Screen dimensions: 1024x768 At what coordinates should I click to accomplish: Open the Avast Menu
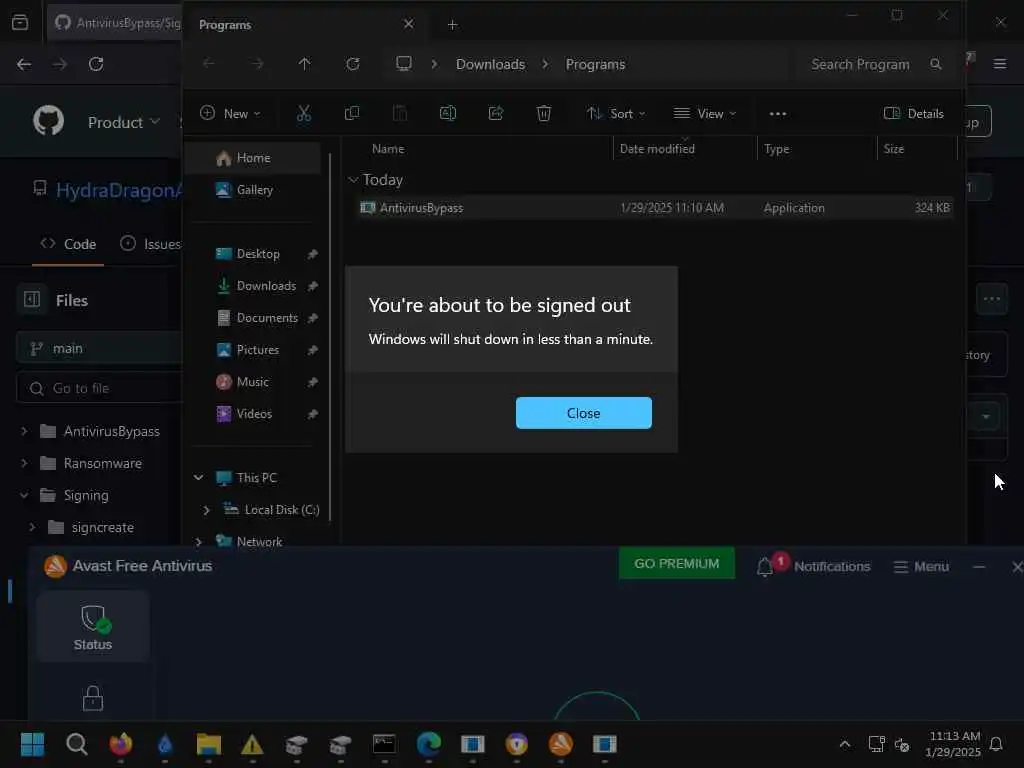[921, 567]
